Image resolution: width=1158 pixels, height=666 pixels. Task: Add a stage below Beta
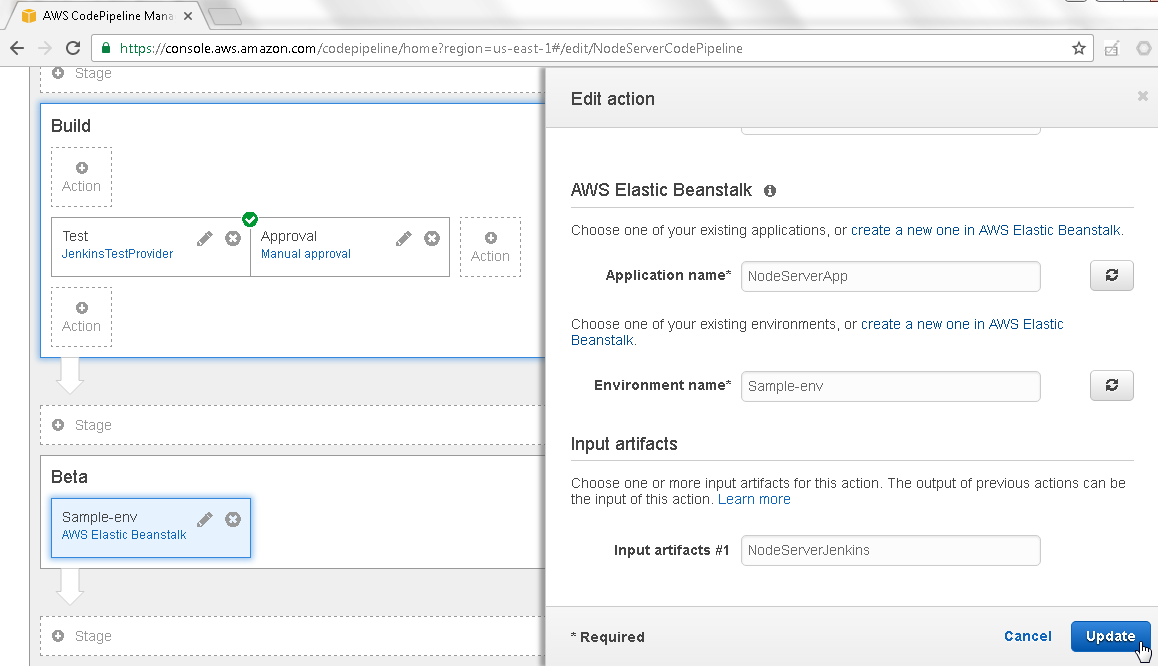pyautogui.click(x=292, y=636)
